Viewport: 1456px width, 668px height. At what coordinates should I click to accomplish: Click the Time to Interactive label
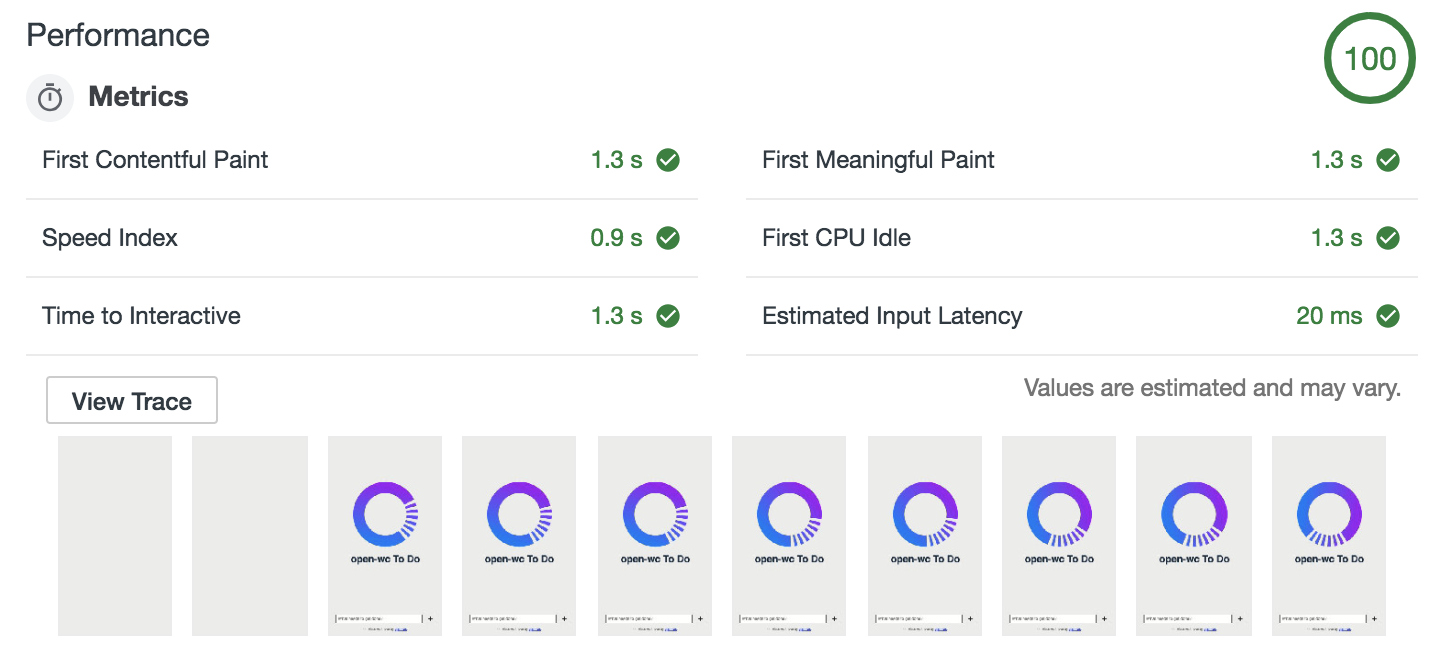tap(141, 316)
